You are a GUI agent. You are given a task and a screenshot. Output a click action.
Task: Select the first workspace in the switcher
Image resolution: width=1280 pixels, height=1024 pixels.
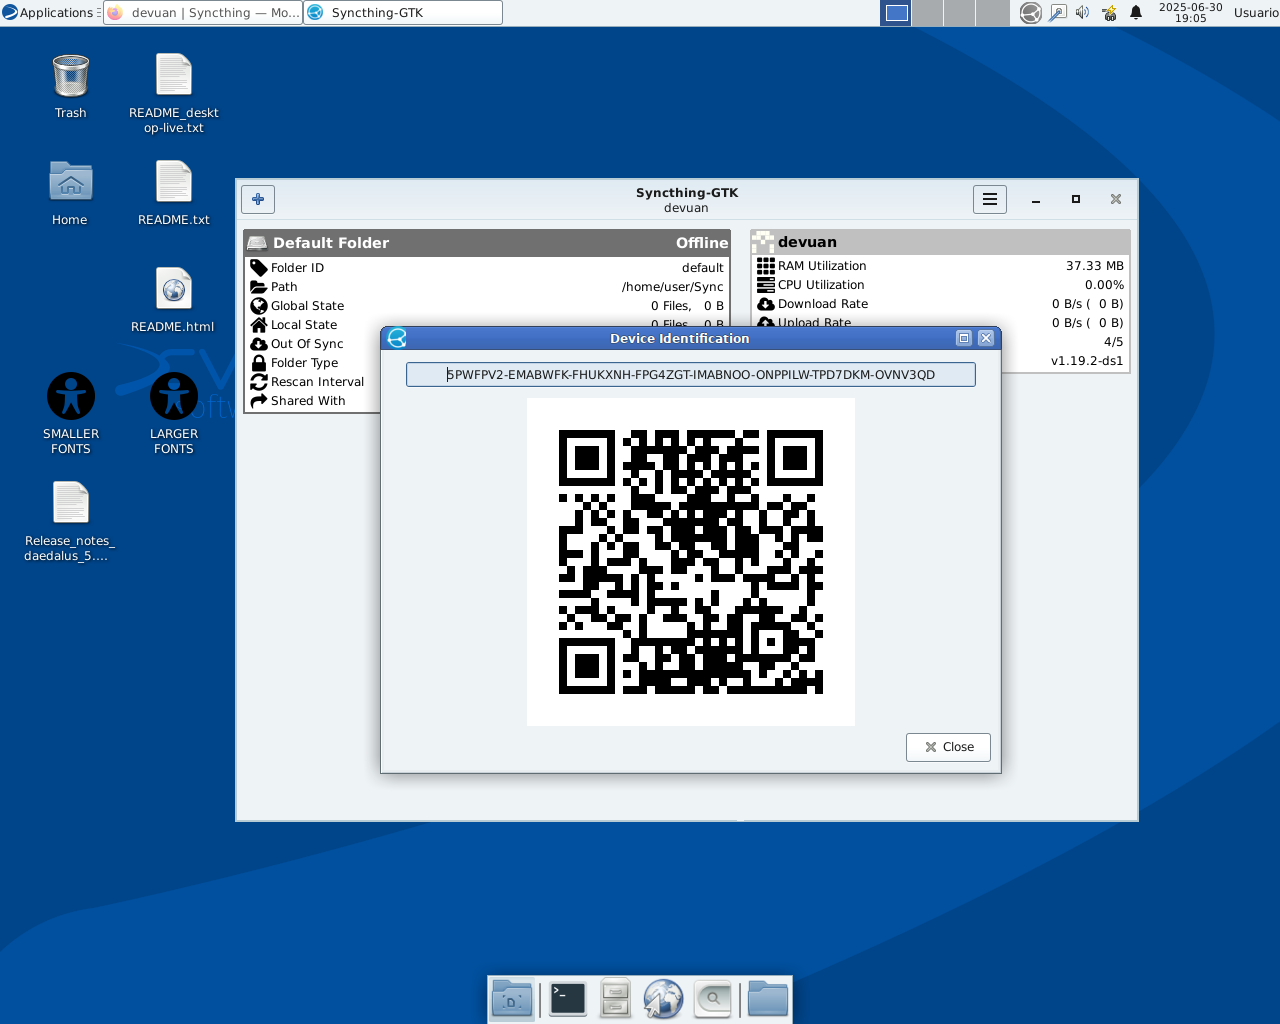pyautogui.click(x=897, y=13)
